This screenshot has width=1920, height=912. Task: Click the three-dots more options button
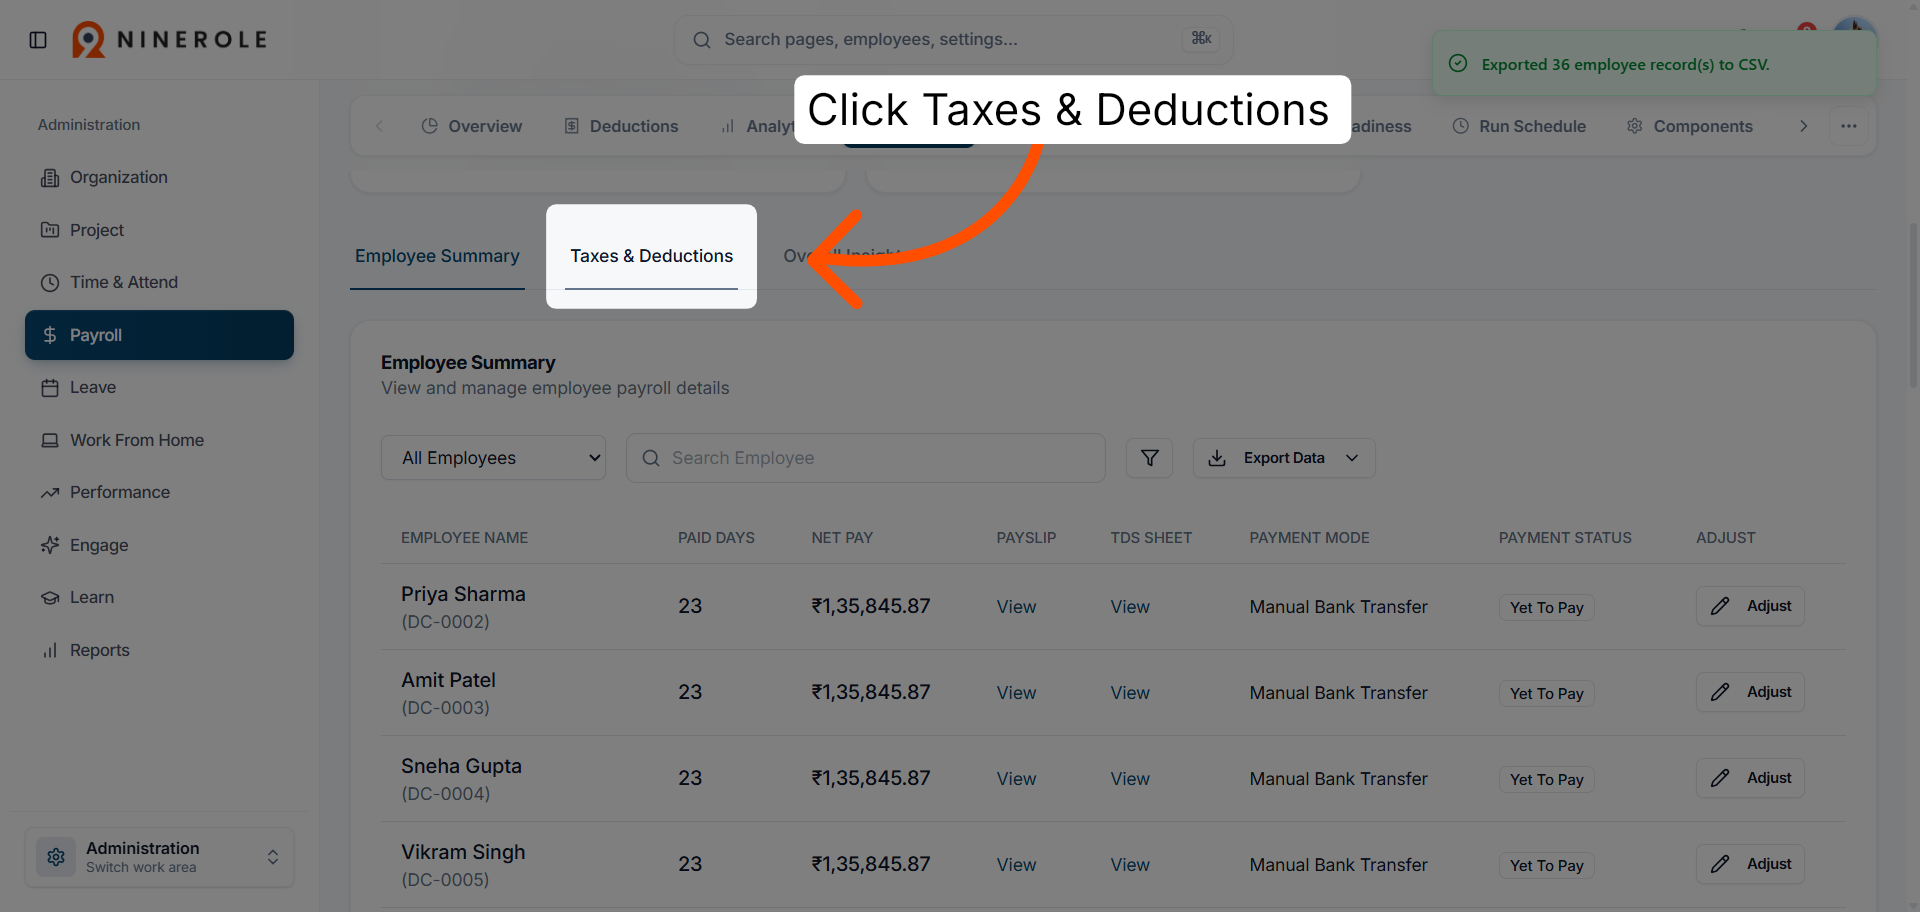(1848, 126)
